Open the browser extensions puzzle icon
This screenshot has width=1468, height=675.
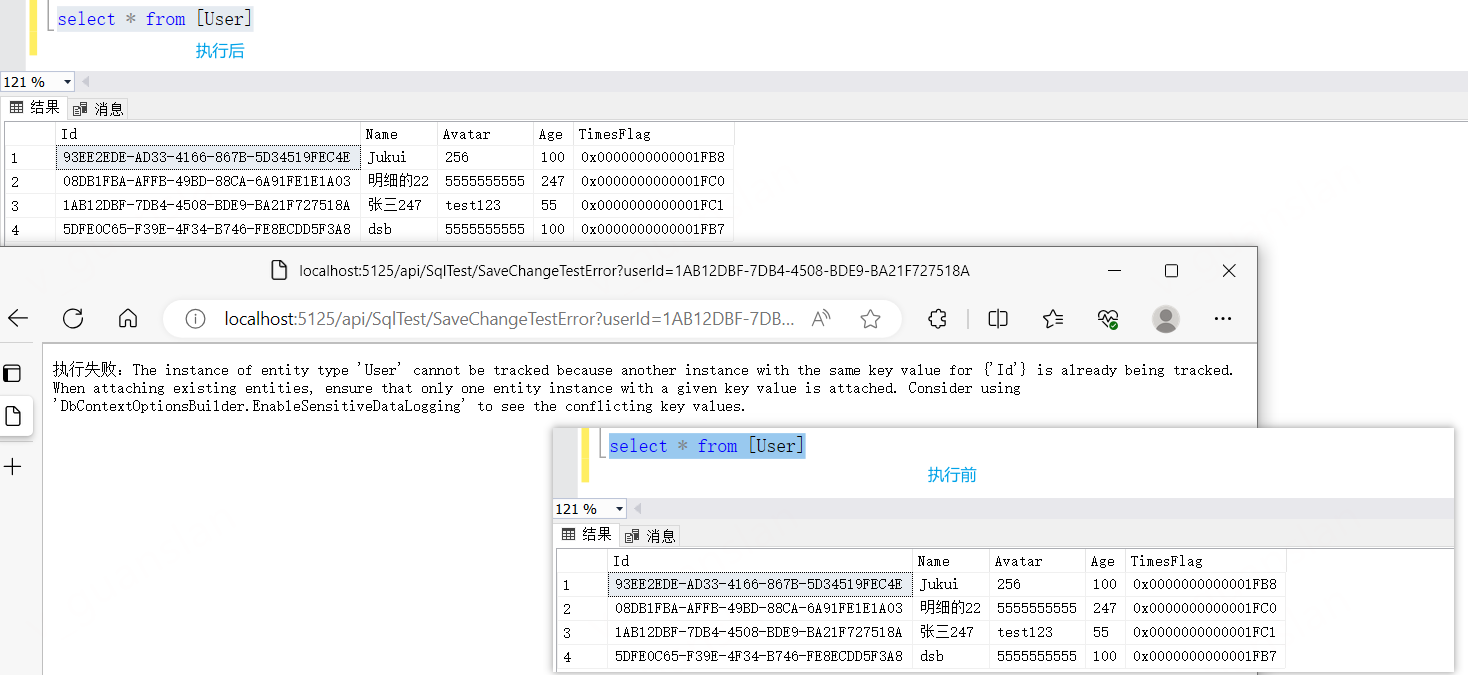coord(937,319)
